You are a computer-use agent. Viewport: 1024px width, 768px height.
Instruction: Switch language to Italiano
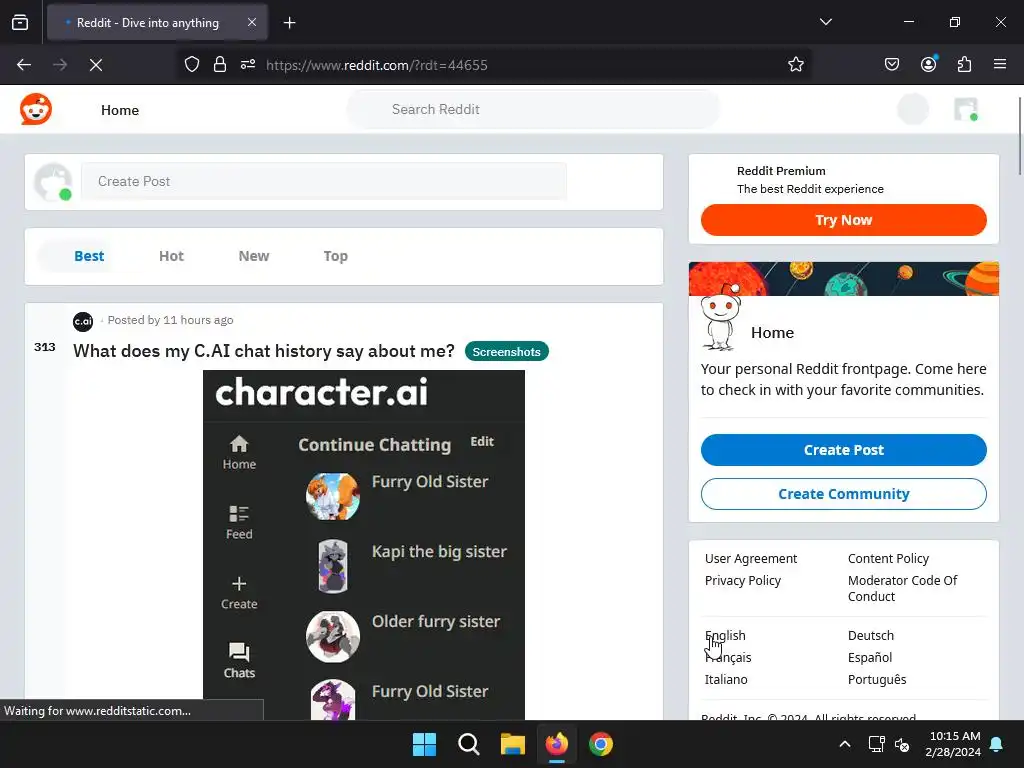point(726,679)
